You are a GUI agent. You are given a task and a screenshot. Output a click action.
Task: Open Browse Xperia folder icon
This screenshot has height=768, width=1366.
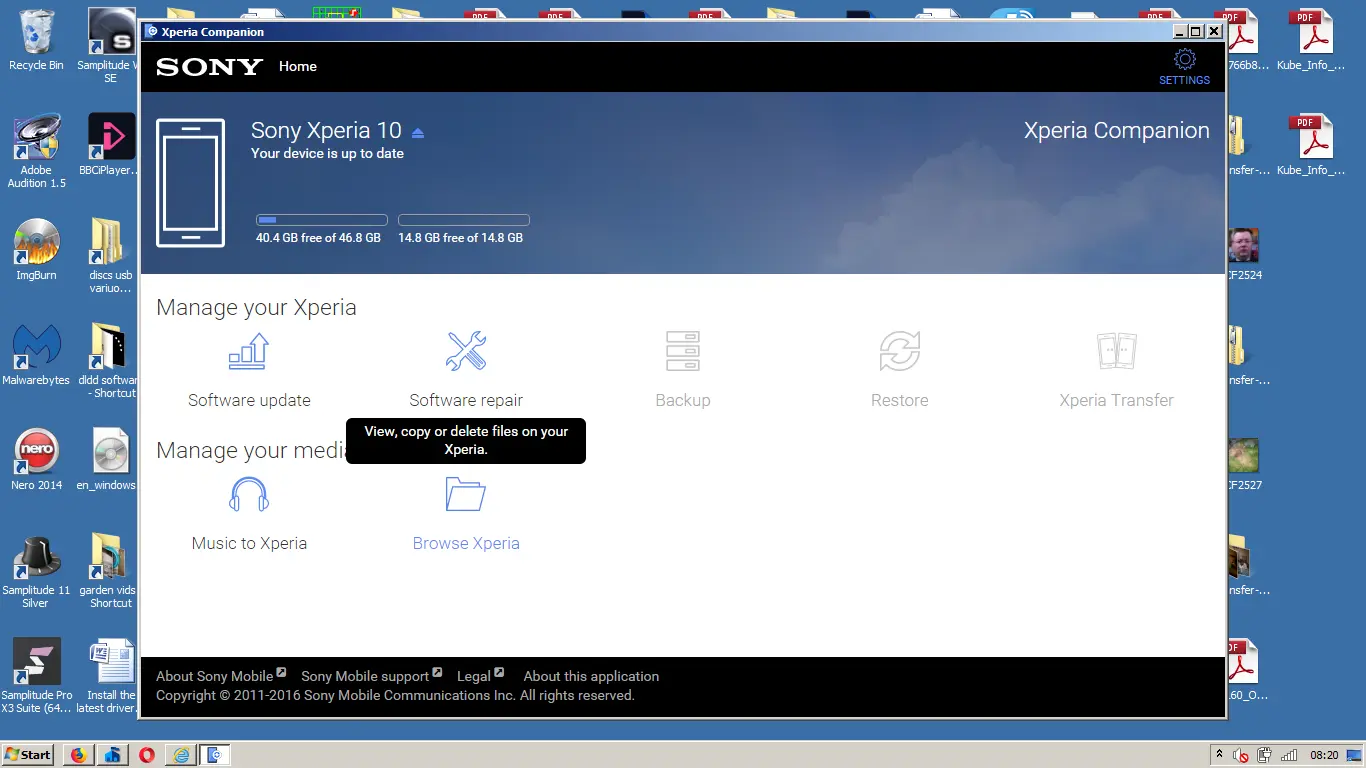point(466,495)
